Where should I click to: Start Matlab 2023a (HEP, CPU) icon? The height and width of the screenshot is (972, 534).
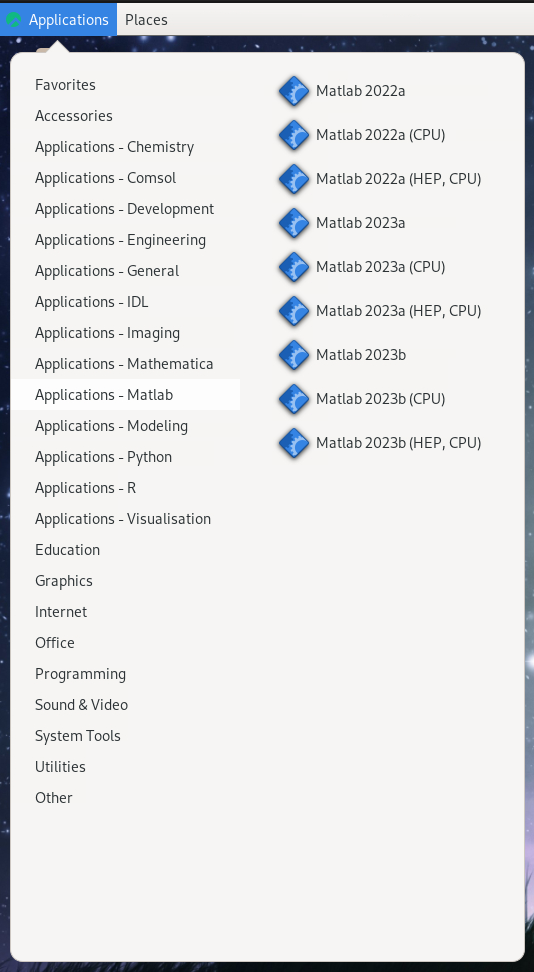294,311
